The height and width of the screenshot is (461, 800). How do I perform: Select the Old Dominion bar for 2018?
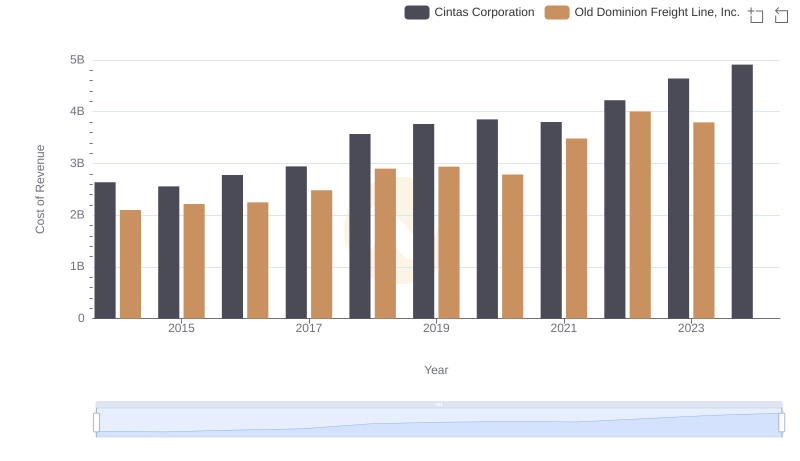[385, 244]
